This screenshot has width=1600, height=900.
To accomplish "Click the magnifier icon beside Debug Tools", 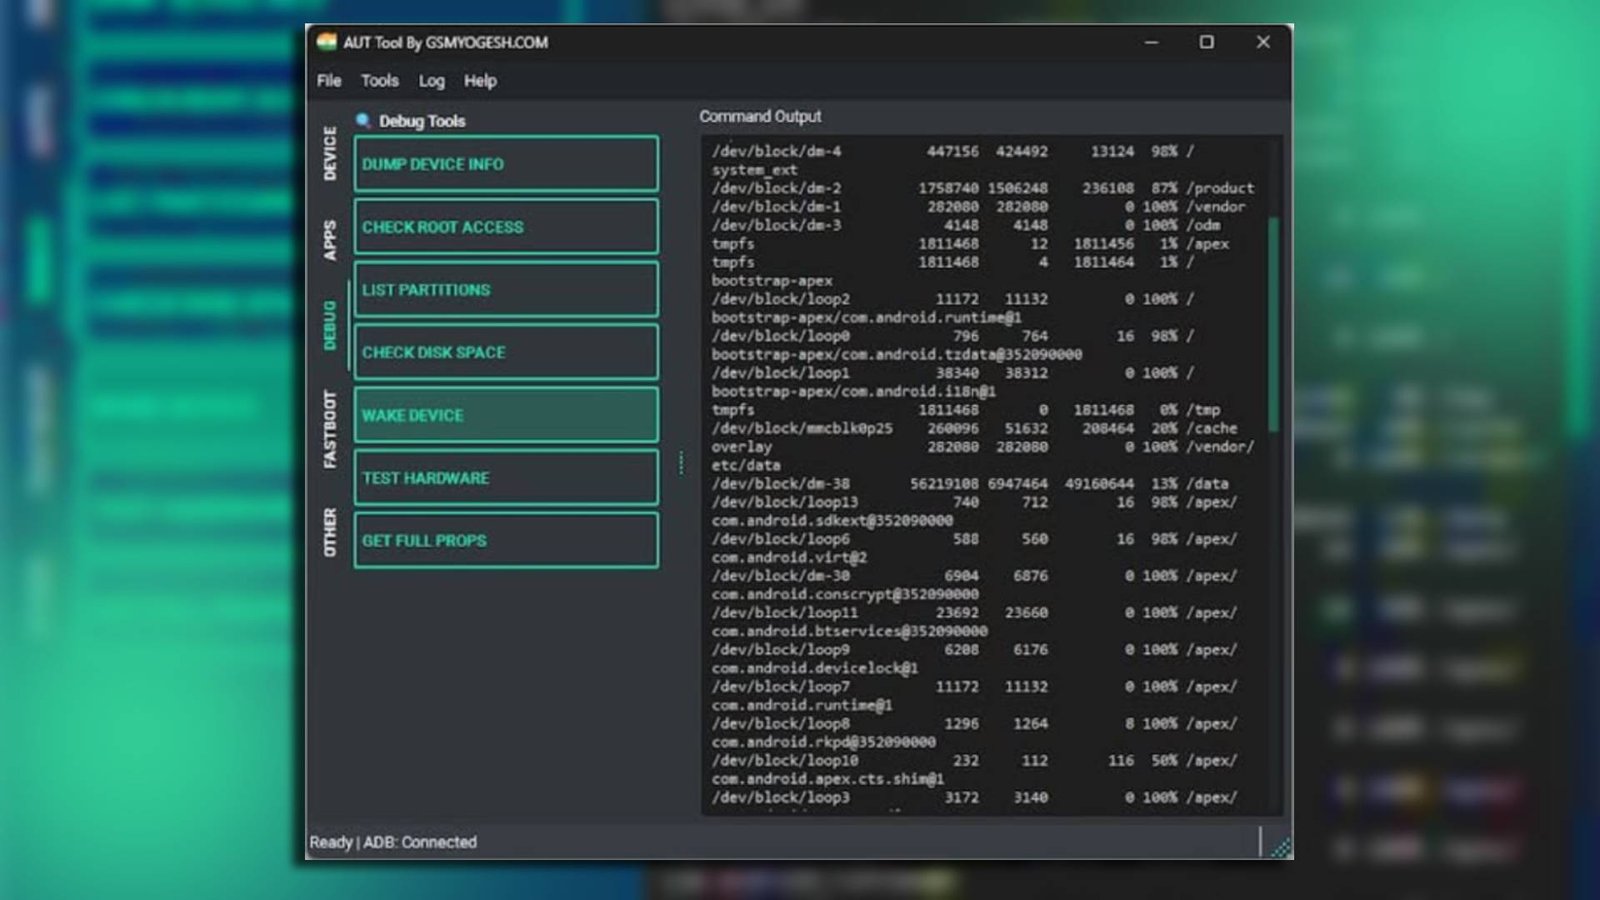I will point(363,121).
